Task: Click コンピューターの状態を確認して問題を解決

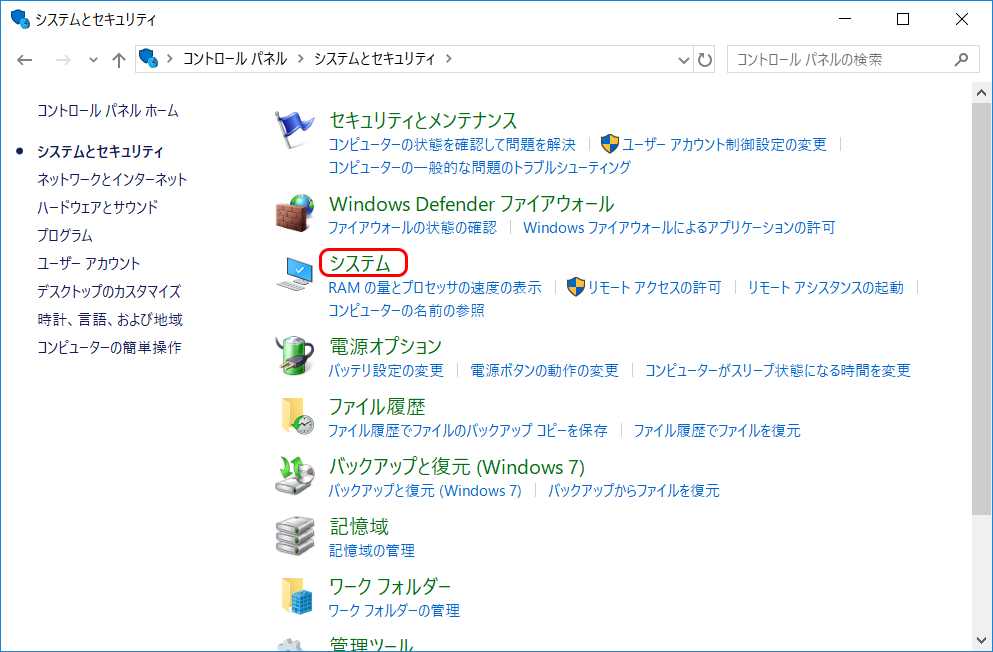Action: click(x=452, y=145)
